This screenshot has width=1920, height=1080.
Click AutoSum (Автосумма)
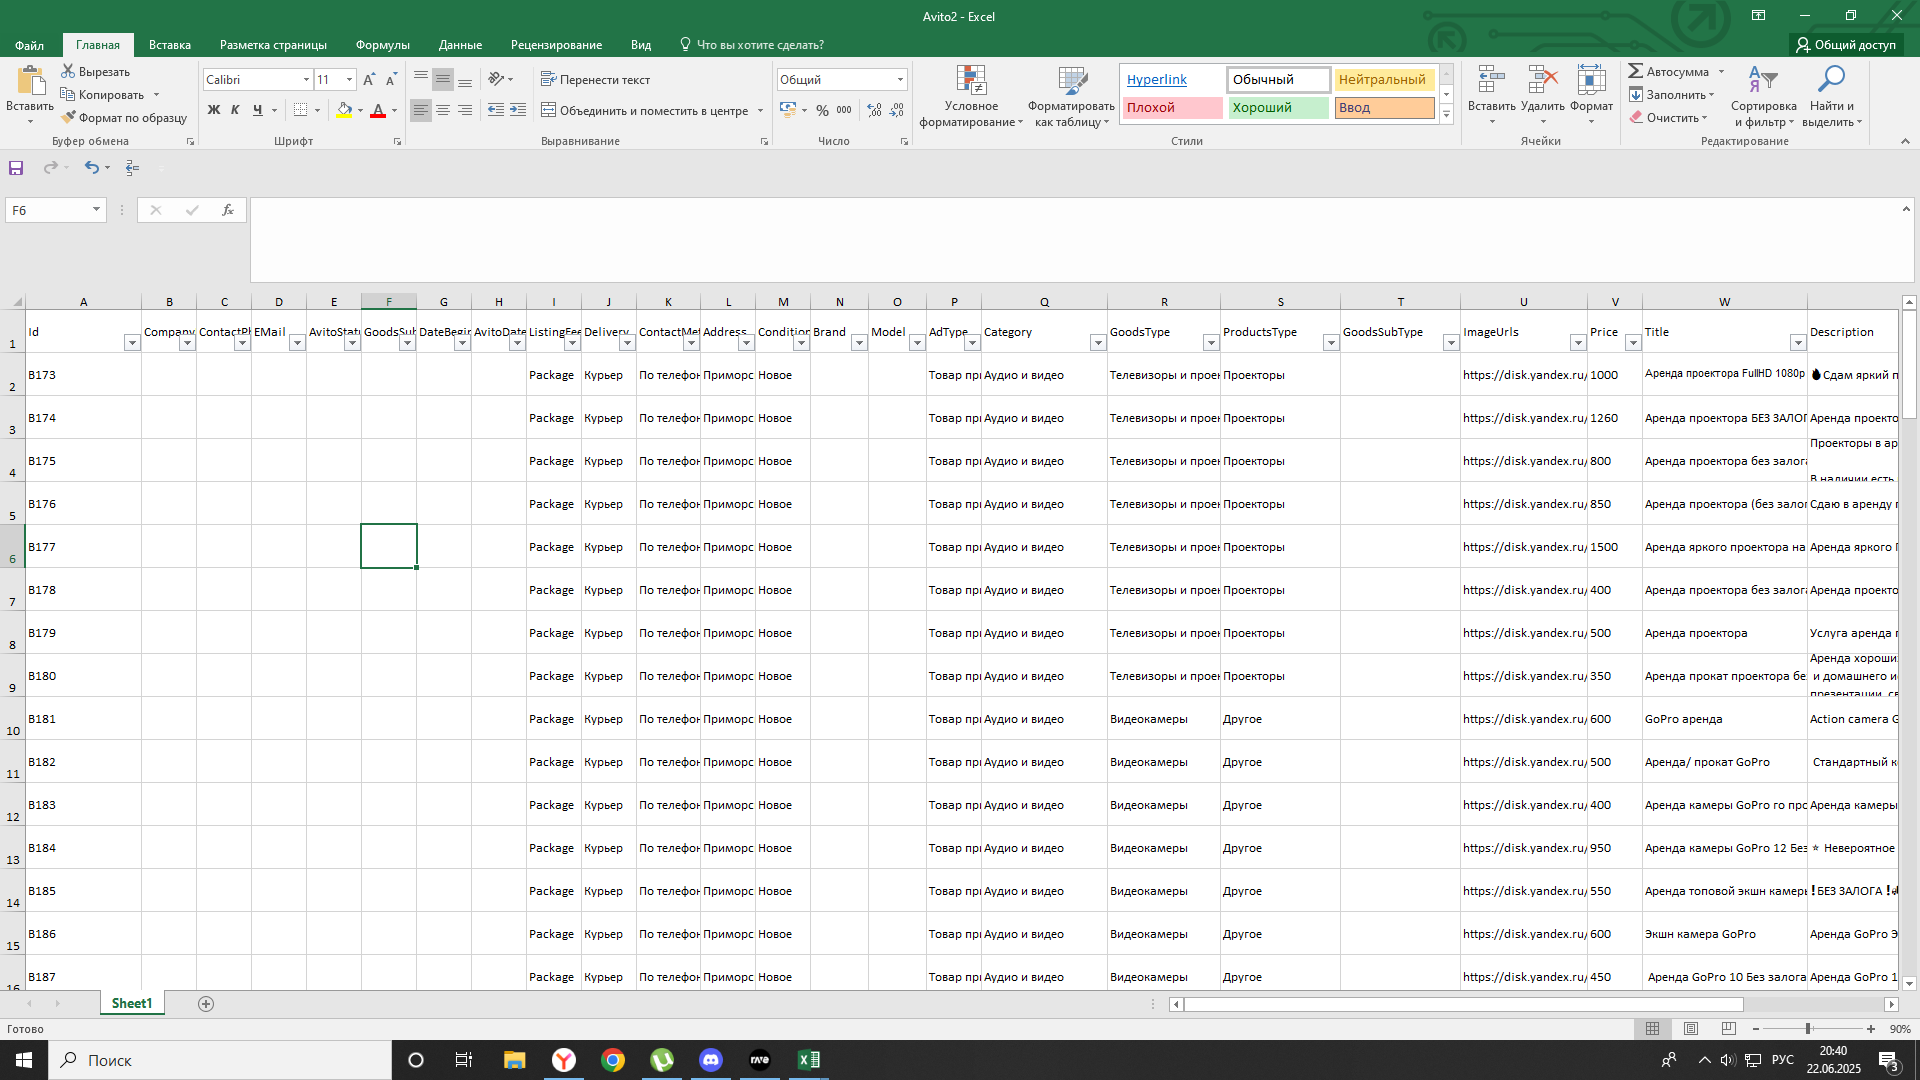point(1668,71)
